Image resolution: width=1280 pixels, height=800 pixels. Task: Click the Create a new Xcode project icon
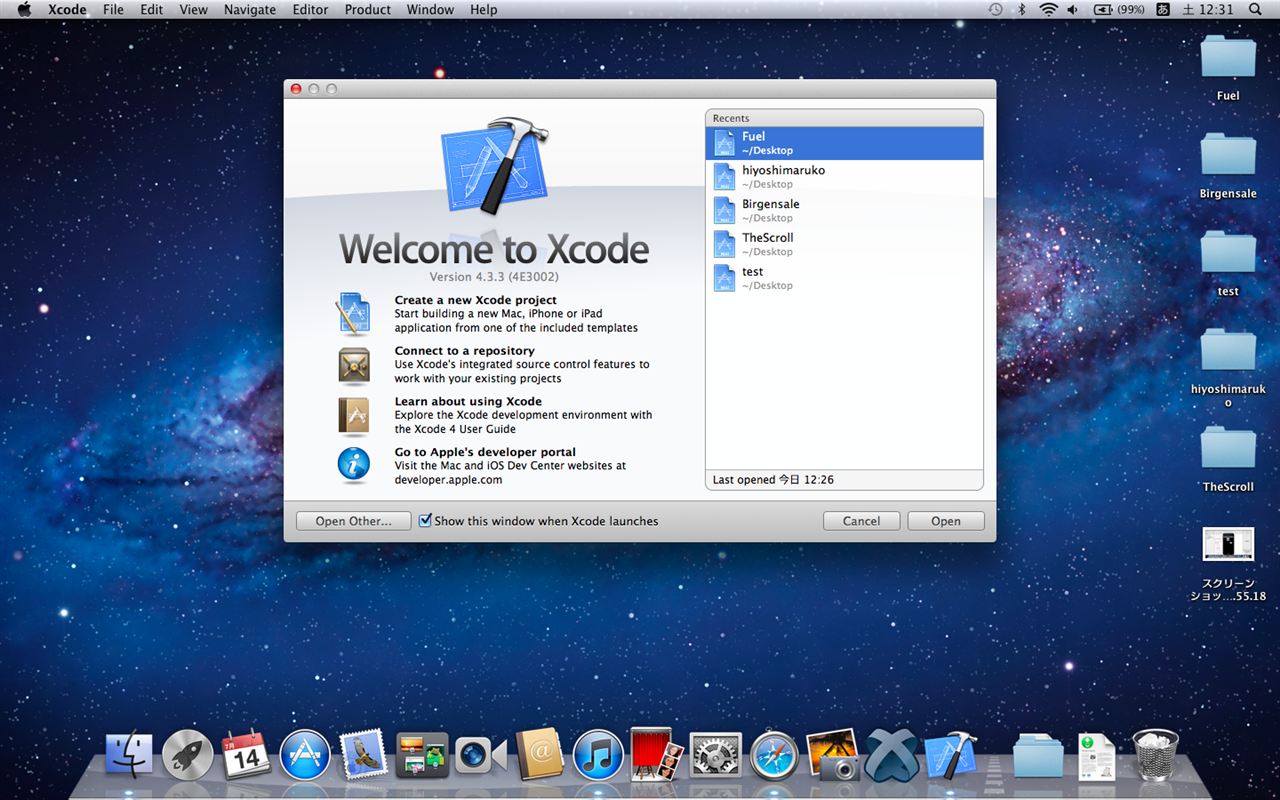[354, 314]
